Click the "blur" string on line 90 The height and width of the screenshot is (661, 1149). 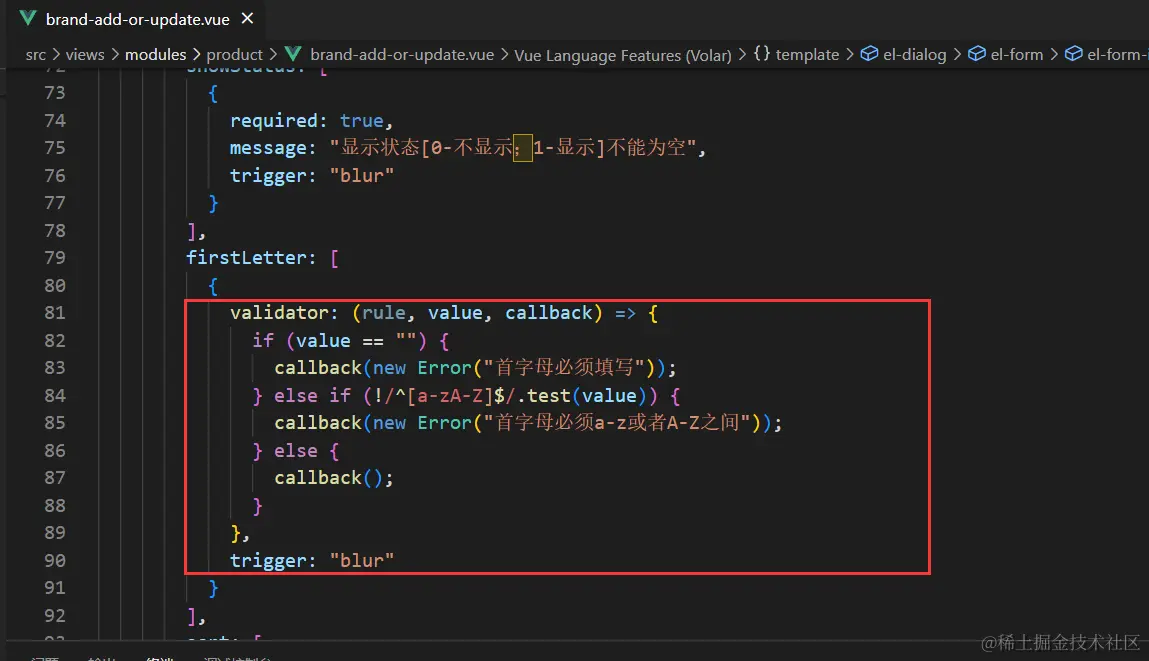point(361,561)
